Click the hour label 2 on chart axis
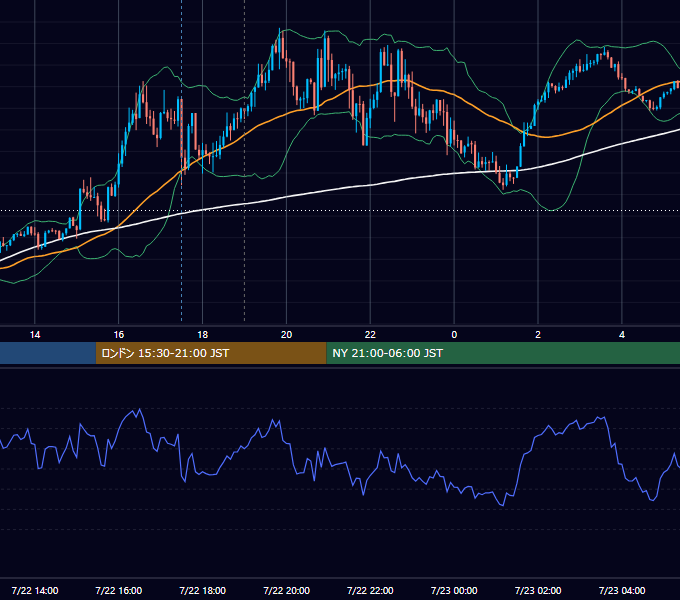This screenshot has width=680, height=600. tap(538, 335)
